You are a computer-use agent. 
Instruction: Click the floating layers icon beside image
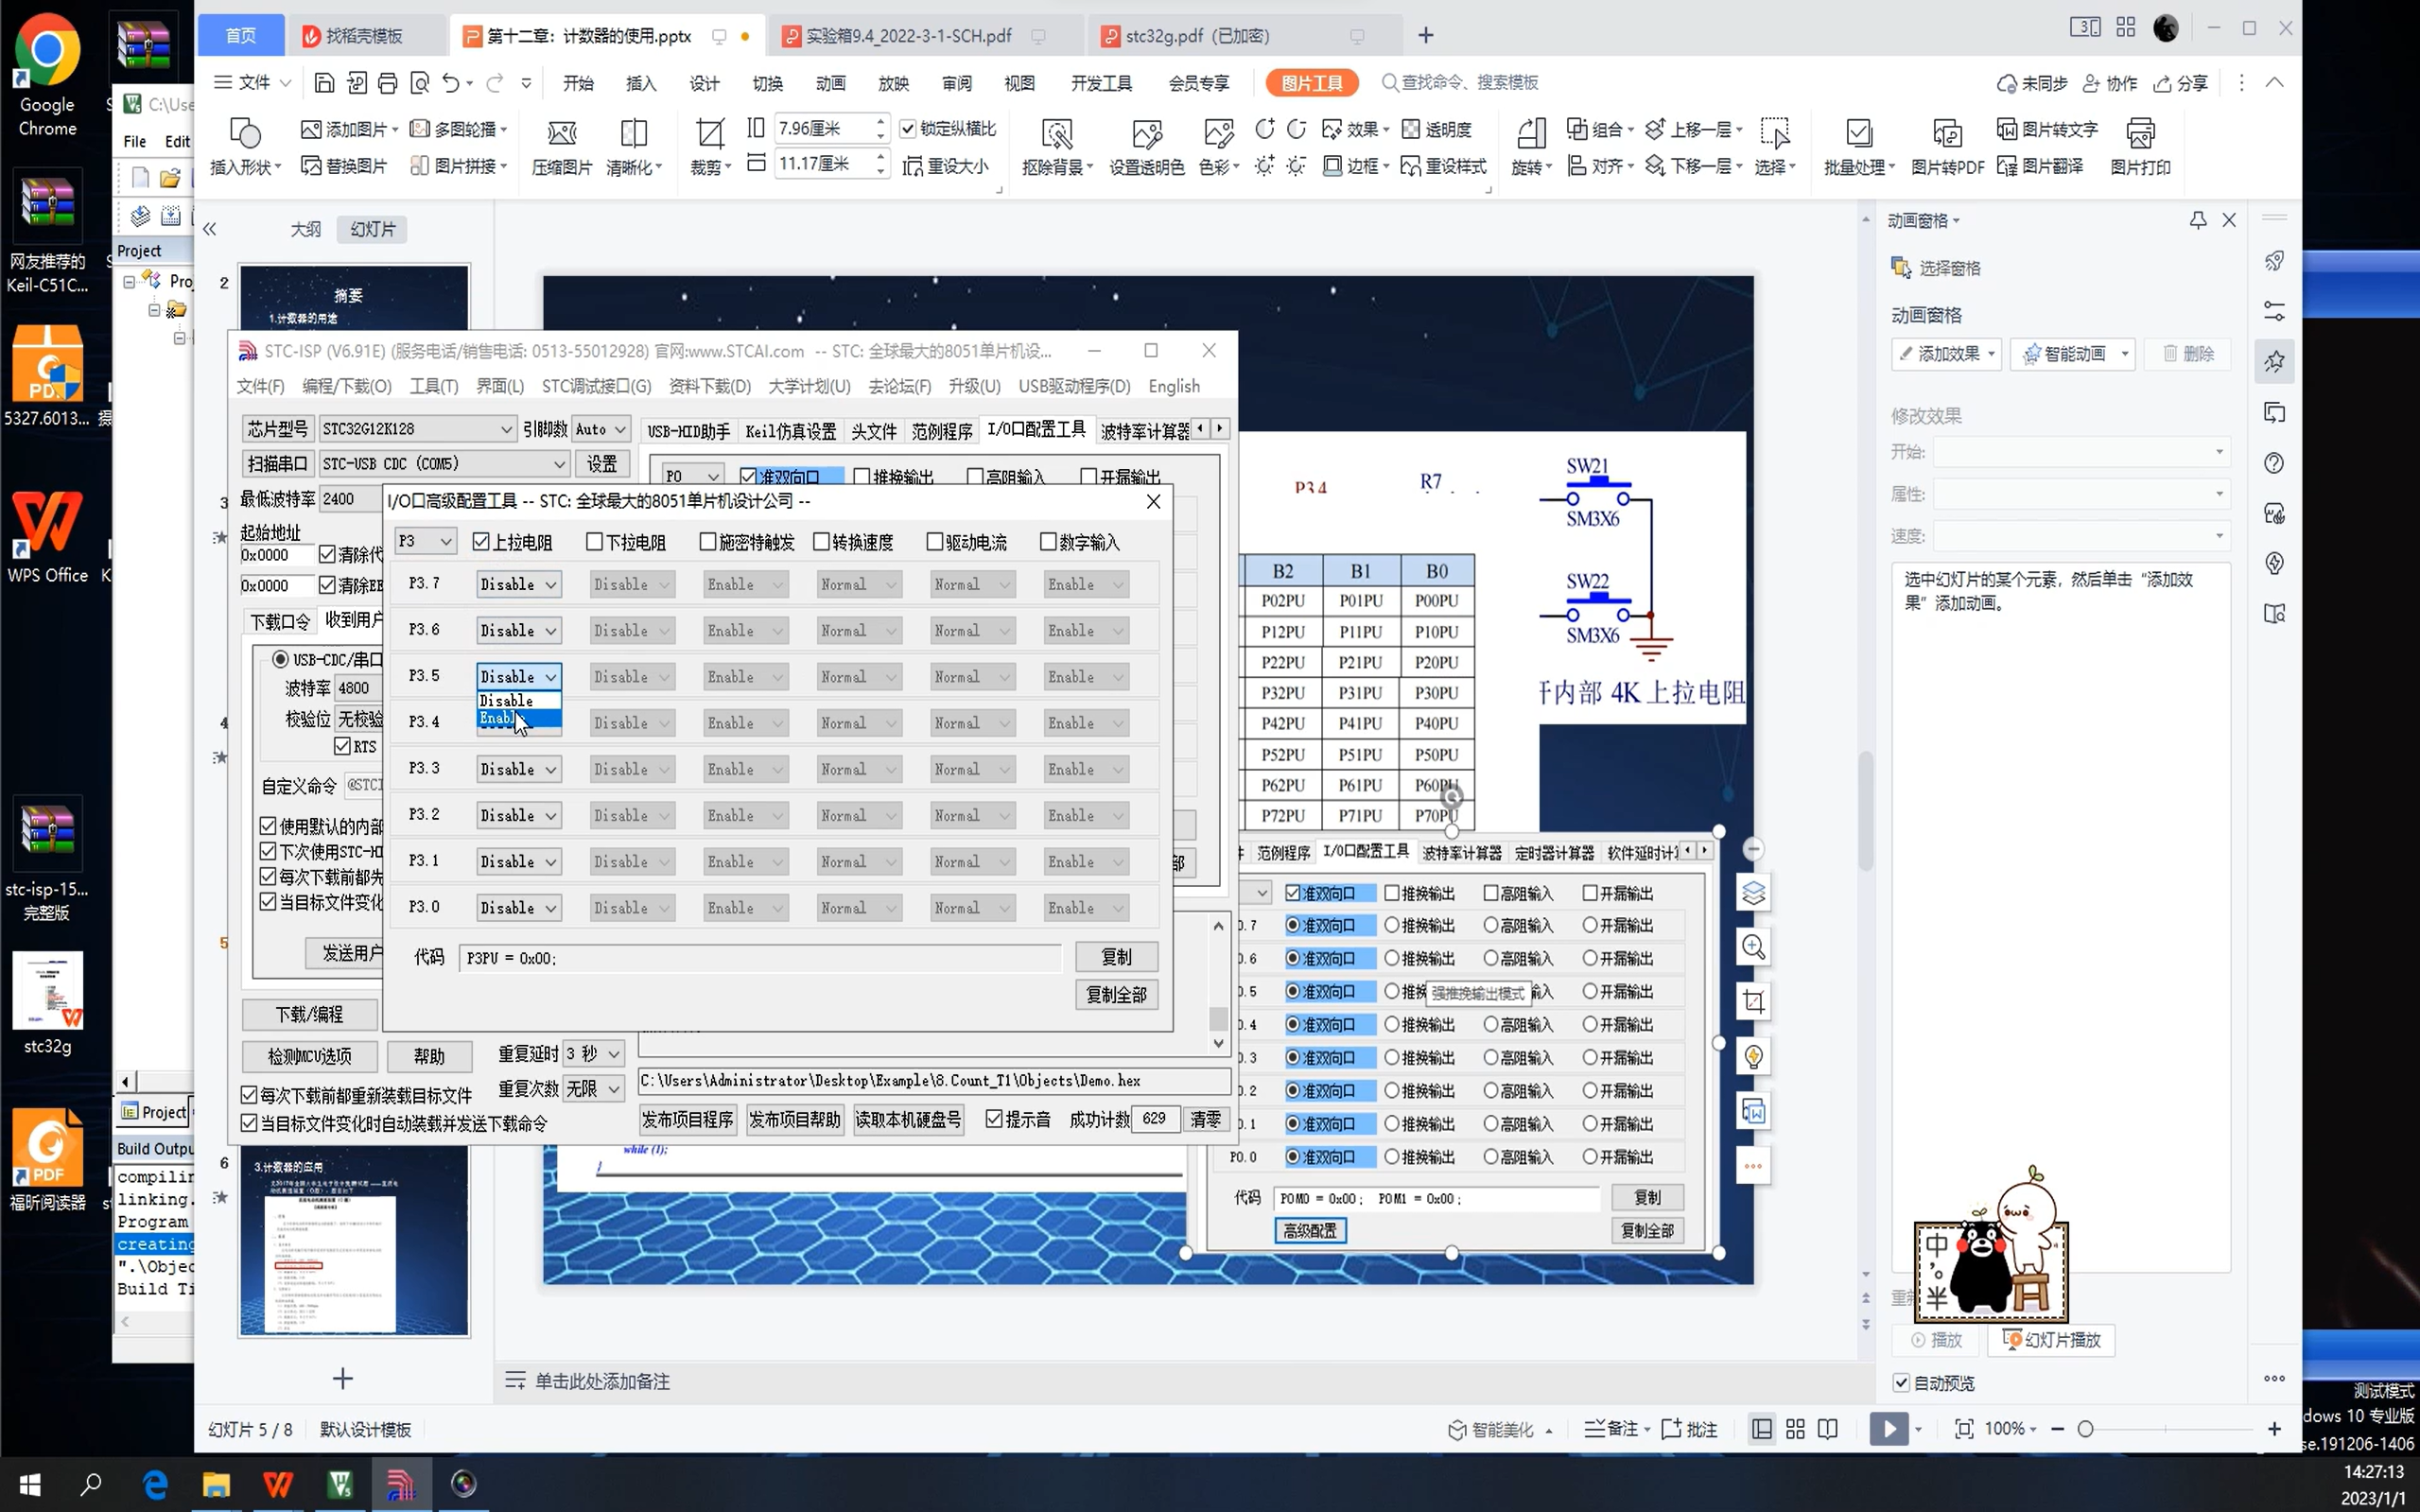click(x=1753, y=893)
